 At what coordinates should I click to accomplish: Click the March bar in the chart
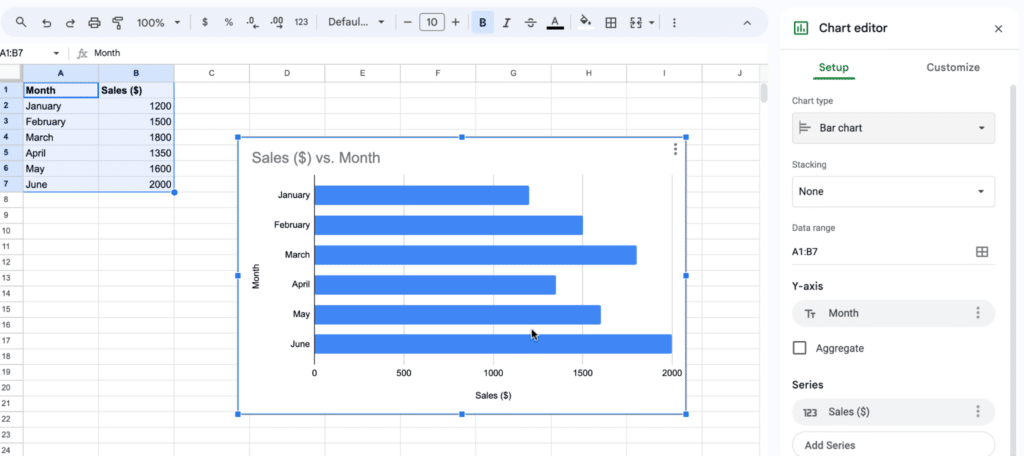475,255
